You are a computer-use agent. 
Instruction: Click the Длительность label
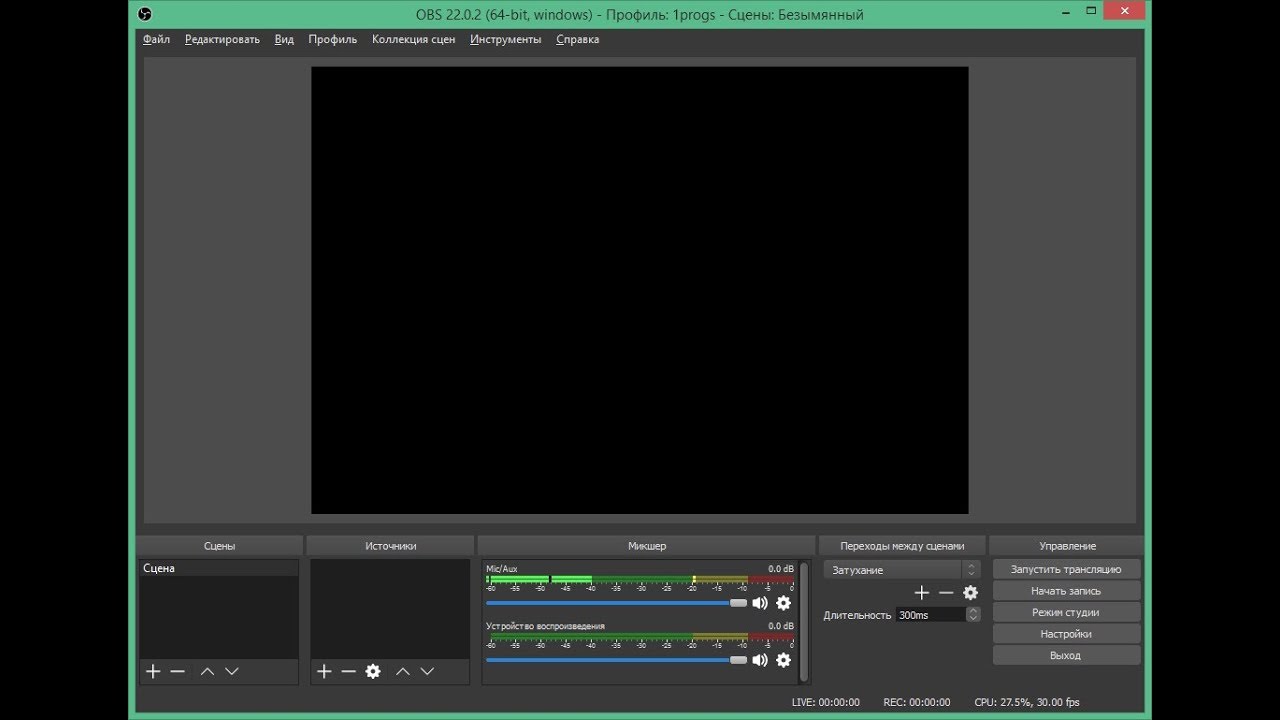coord(857,615)
